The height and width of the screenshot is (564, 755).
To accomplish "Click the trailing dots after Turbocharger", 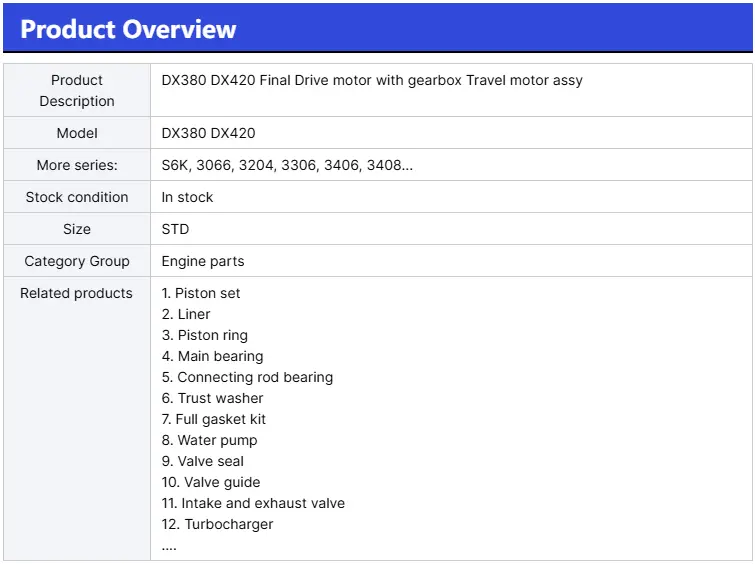I will click(169, 548).
